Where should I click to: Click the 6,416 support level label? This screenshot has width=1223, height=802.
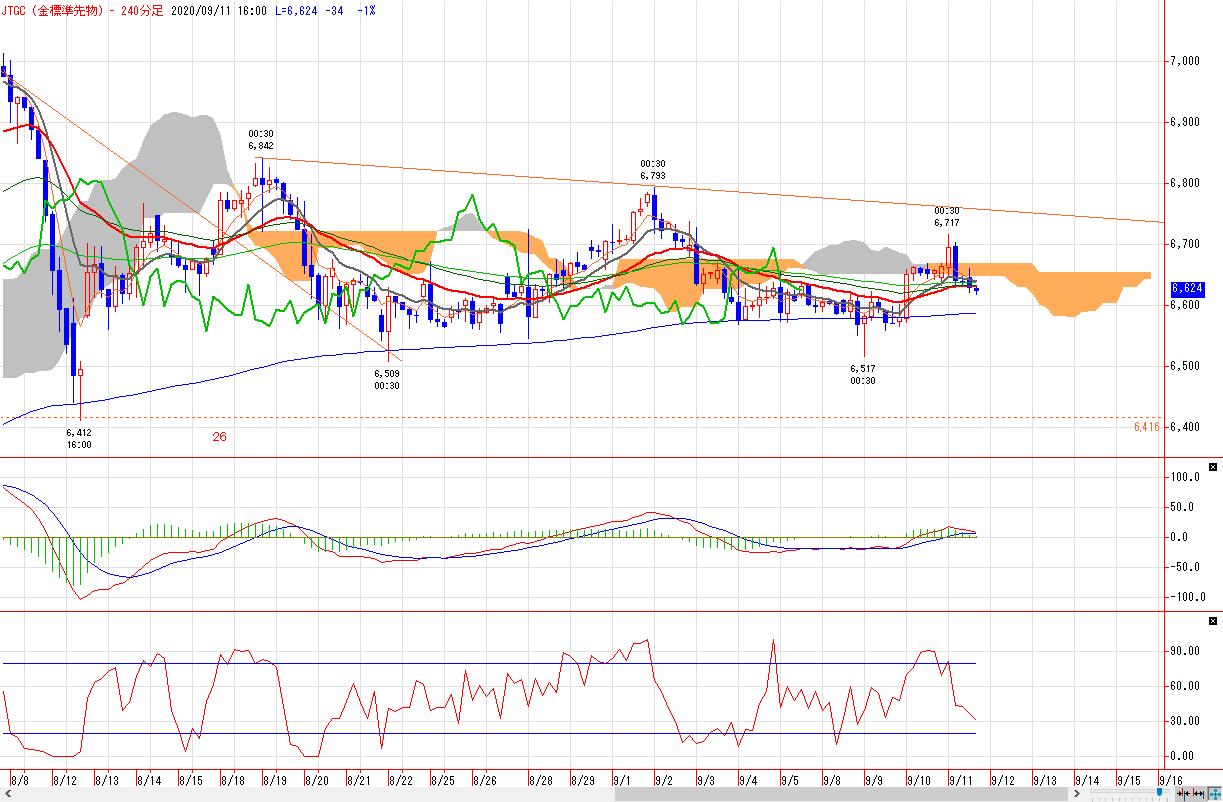pyautogui.click(x=1146, y=427)
